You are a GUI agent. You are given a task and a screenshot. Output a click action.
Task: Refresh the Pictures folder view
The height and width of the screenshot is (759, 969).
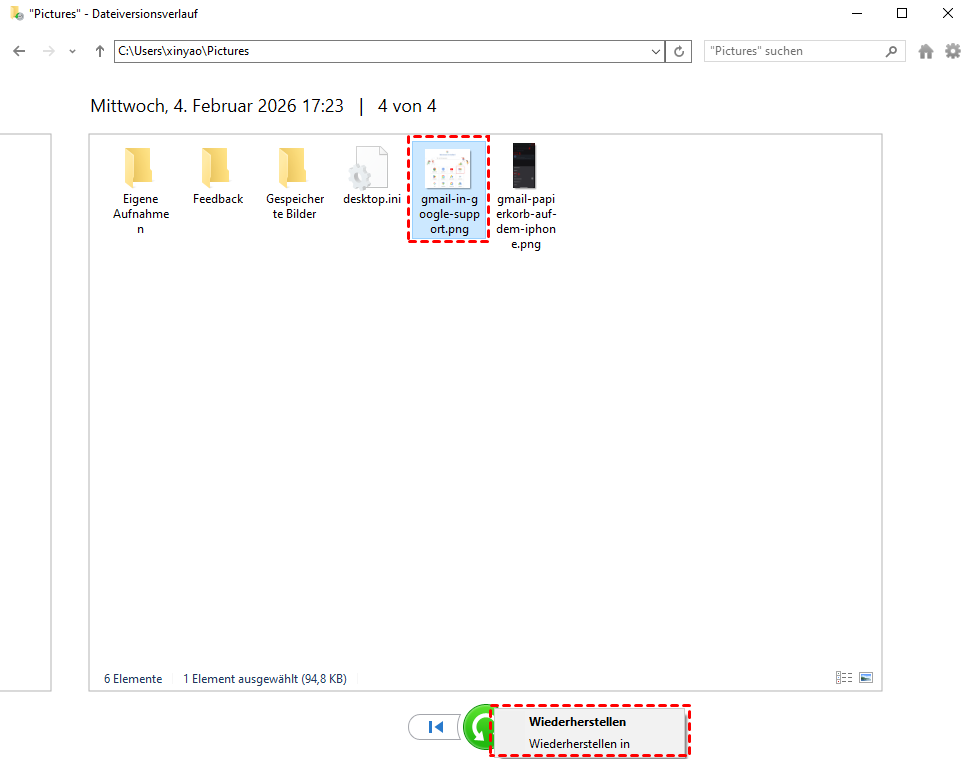click(680, 51)
